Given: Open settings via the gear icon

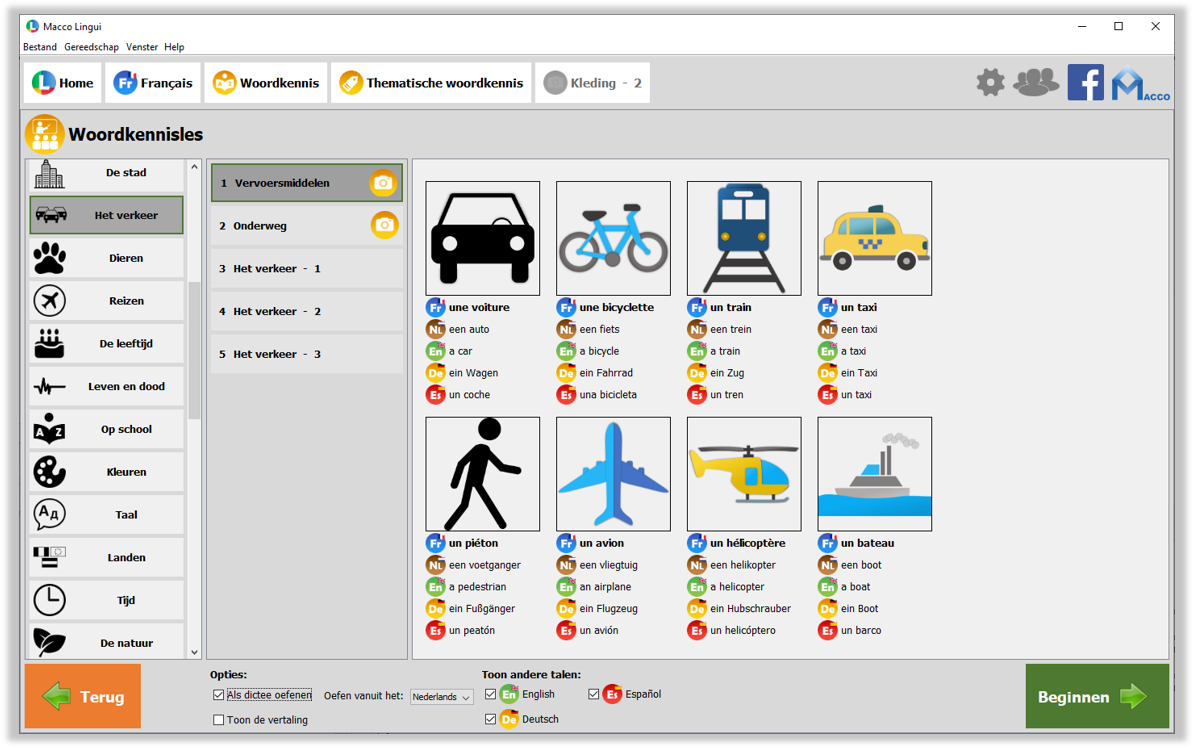Looking at the screenshot, I should point(990,83).
